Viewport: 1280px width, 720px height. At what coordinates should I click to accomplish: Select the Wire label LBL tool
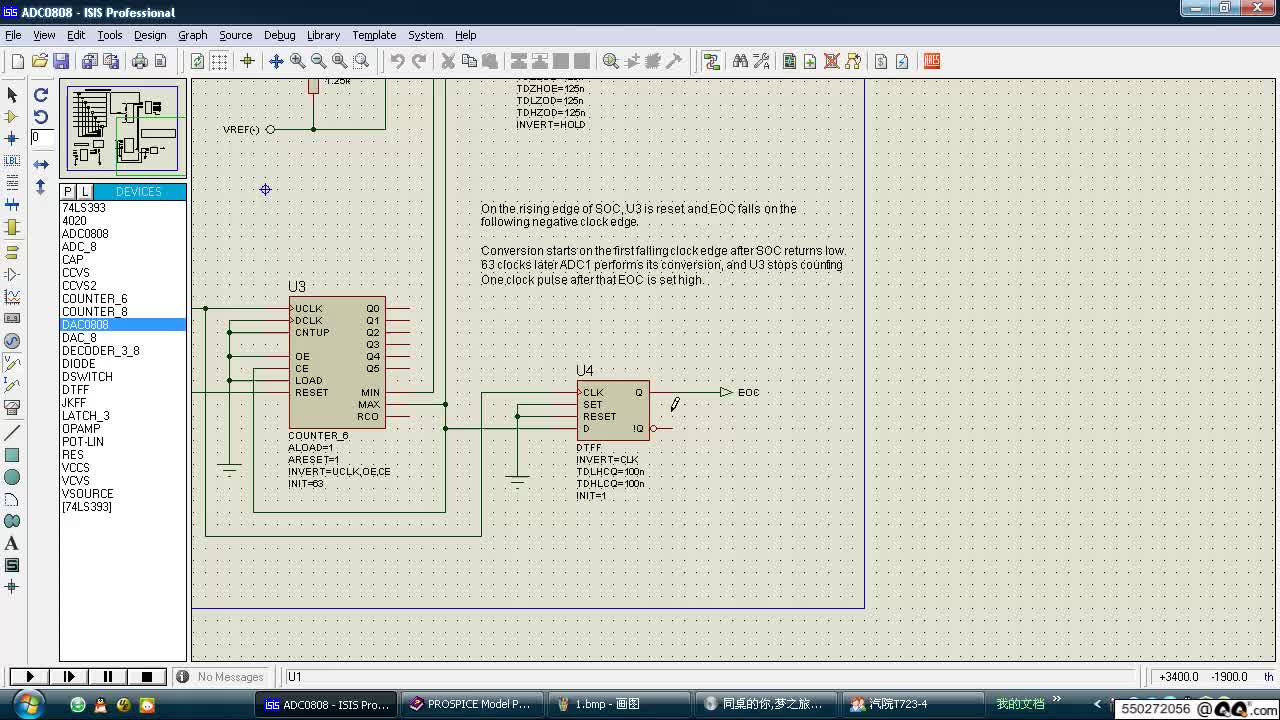pos(12,161)
